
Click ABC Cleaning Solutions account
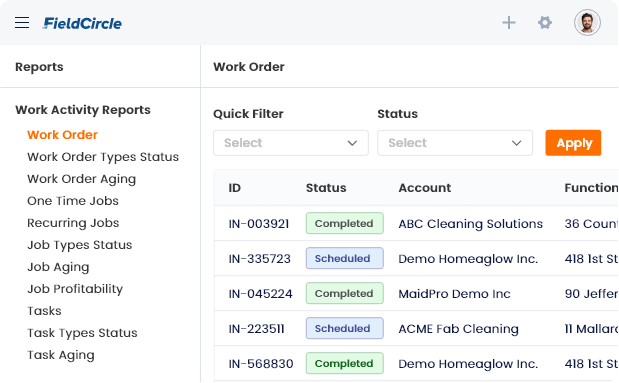click(x=471, y=224)
